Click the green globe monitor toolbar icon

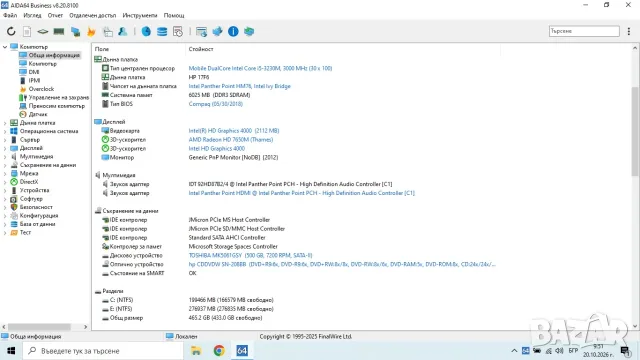(x=249, y=31)
